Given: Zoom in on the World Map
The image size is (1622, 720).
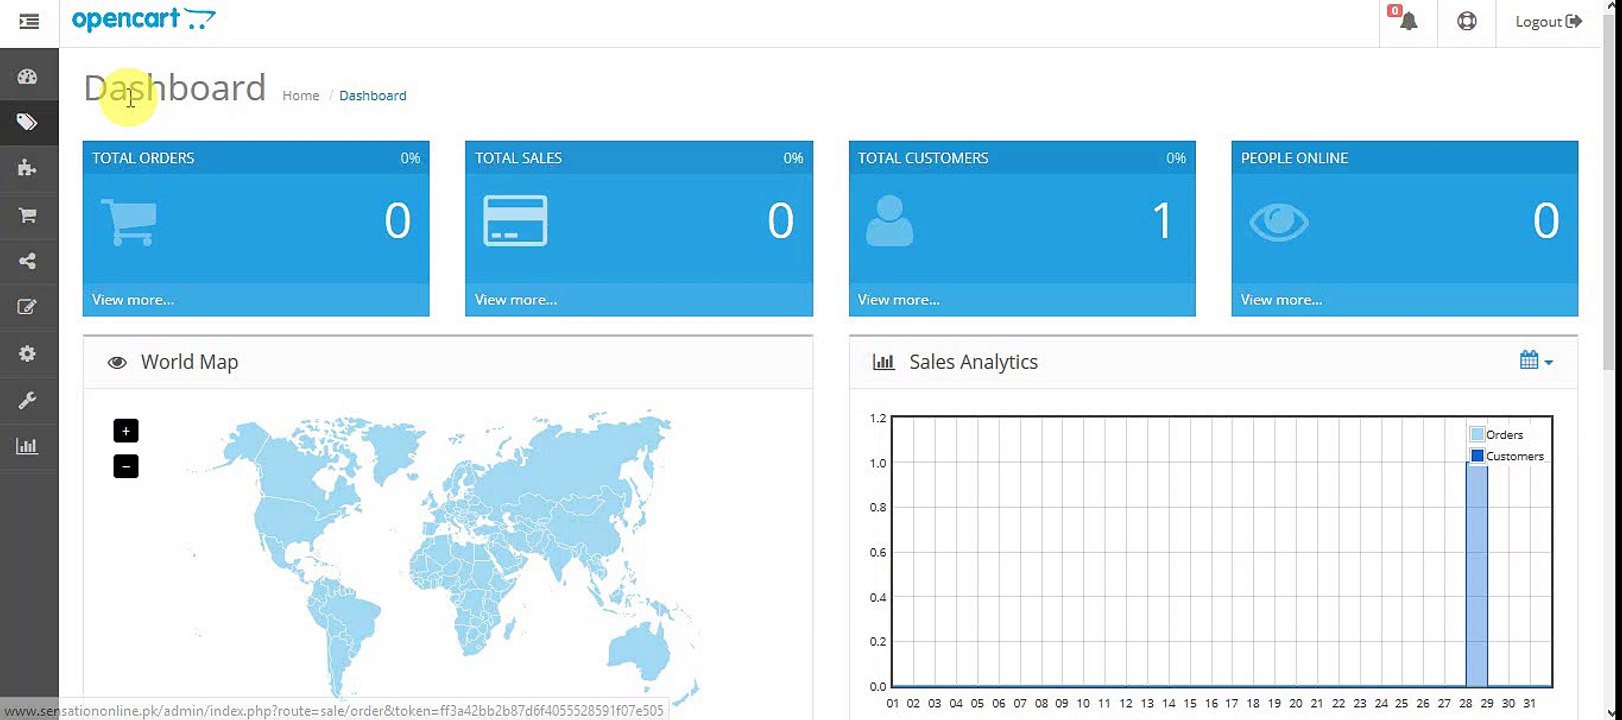Looking at the screenshot, I should point(126,431).
